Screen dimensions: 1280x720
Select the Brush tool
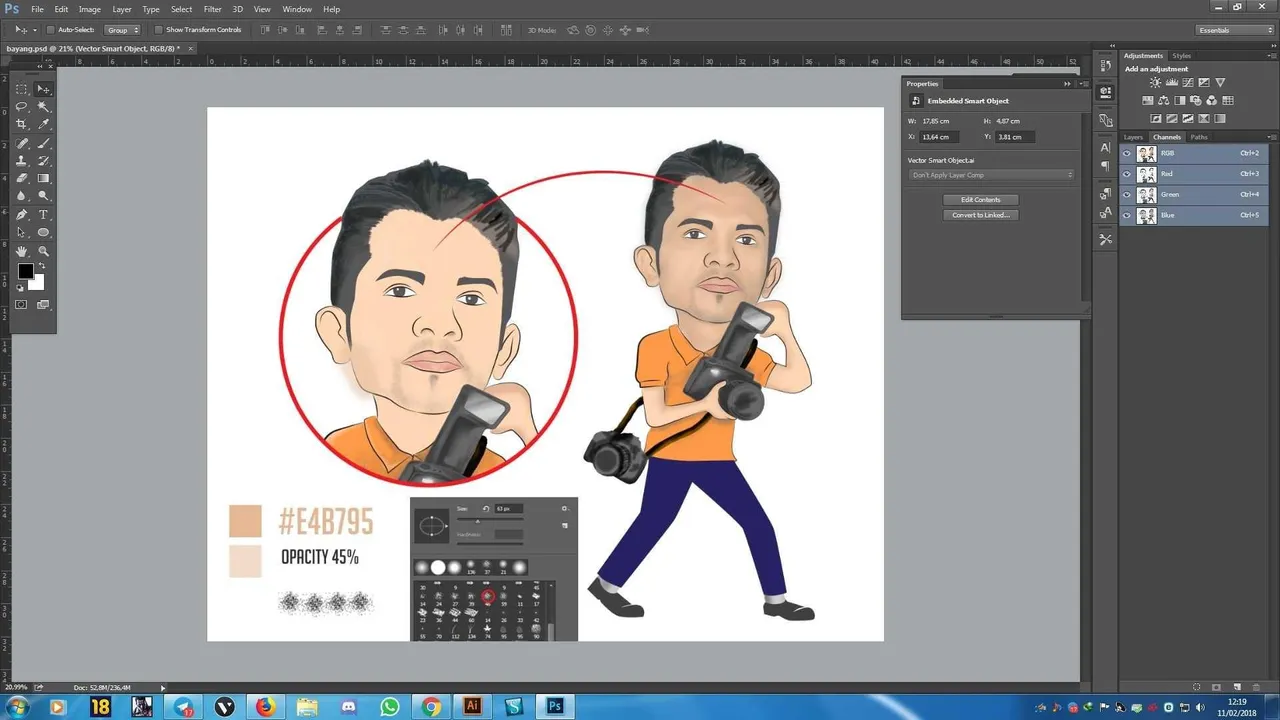click(44, 143)
